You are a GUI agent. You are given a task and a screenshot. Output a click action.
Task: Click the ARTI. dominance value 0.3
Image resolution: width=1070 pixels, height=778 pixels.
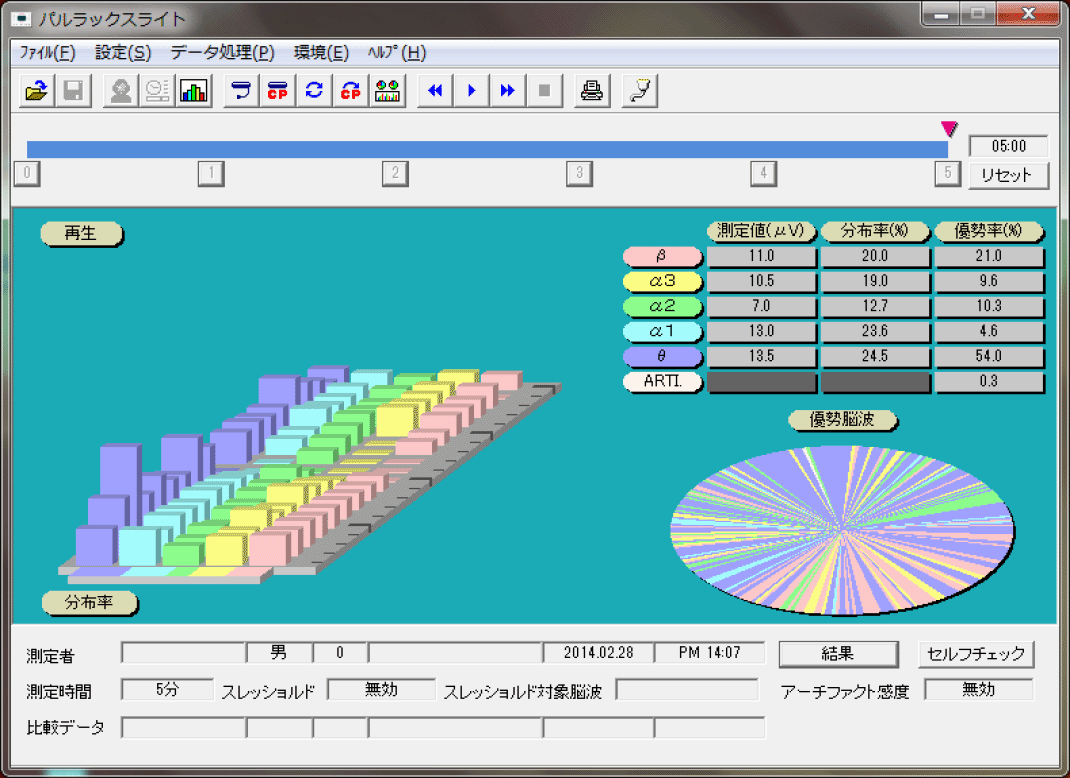coord(989,381)
